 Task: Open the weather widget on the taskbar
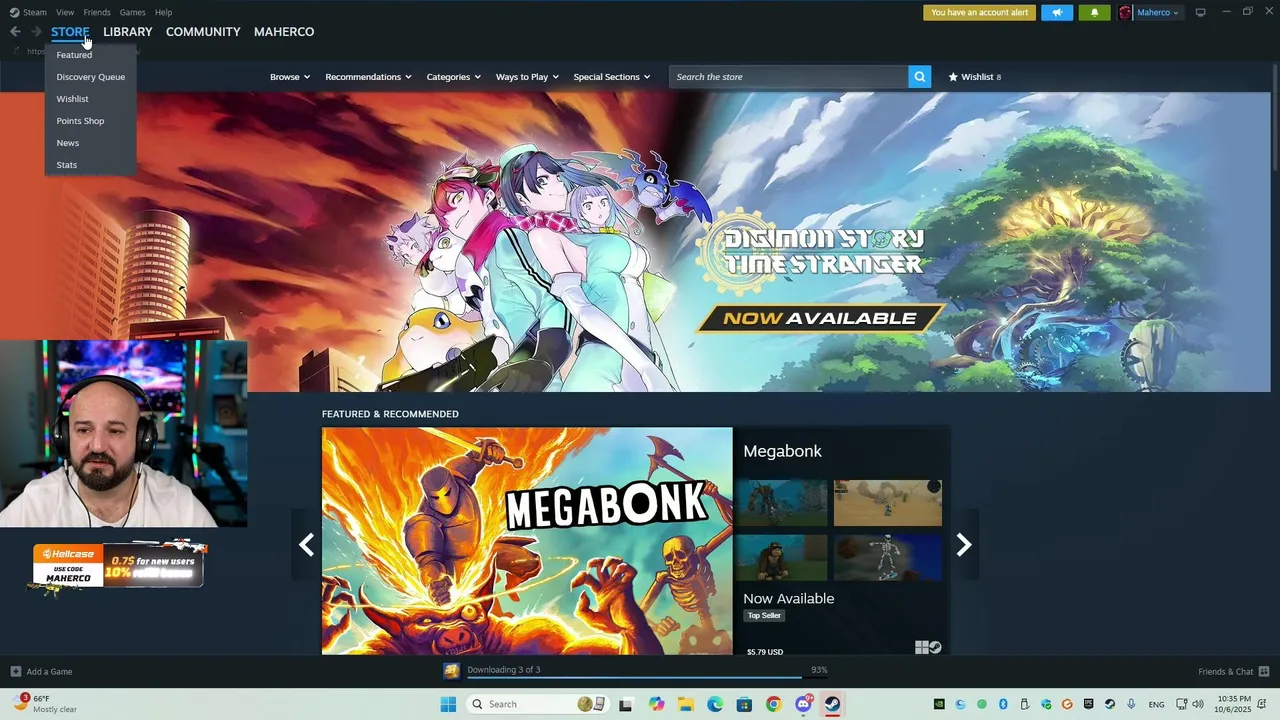(x=46, y=704)
